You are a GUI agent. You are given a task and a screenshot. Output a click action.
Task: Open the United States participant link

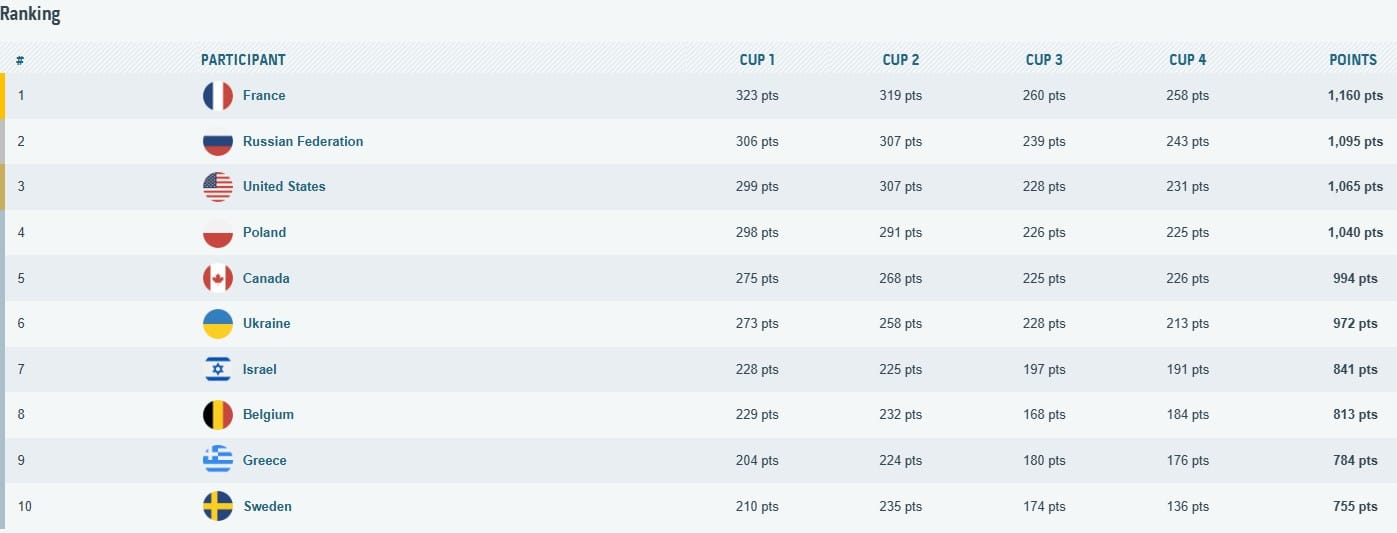point(284,187)
